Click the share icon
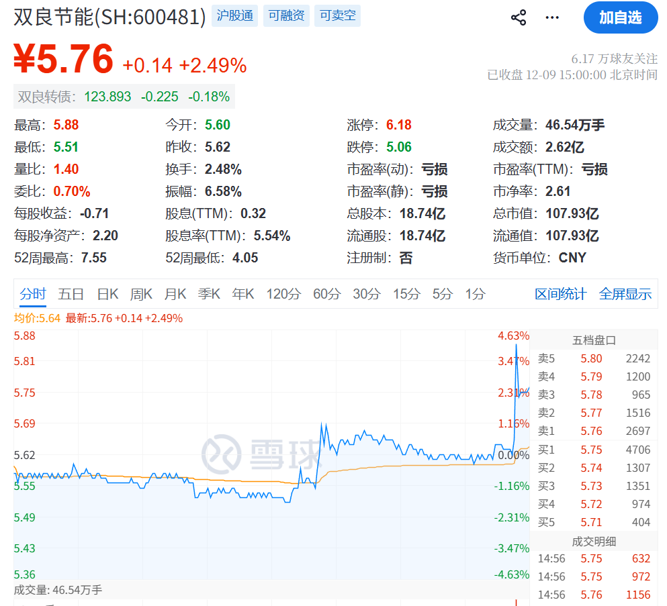 (x=518, y=17)
